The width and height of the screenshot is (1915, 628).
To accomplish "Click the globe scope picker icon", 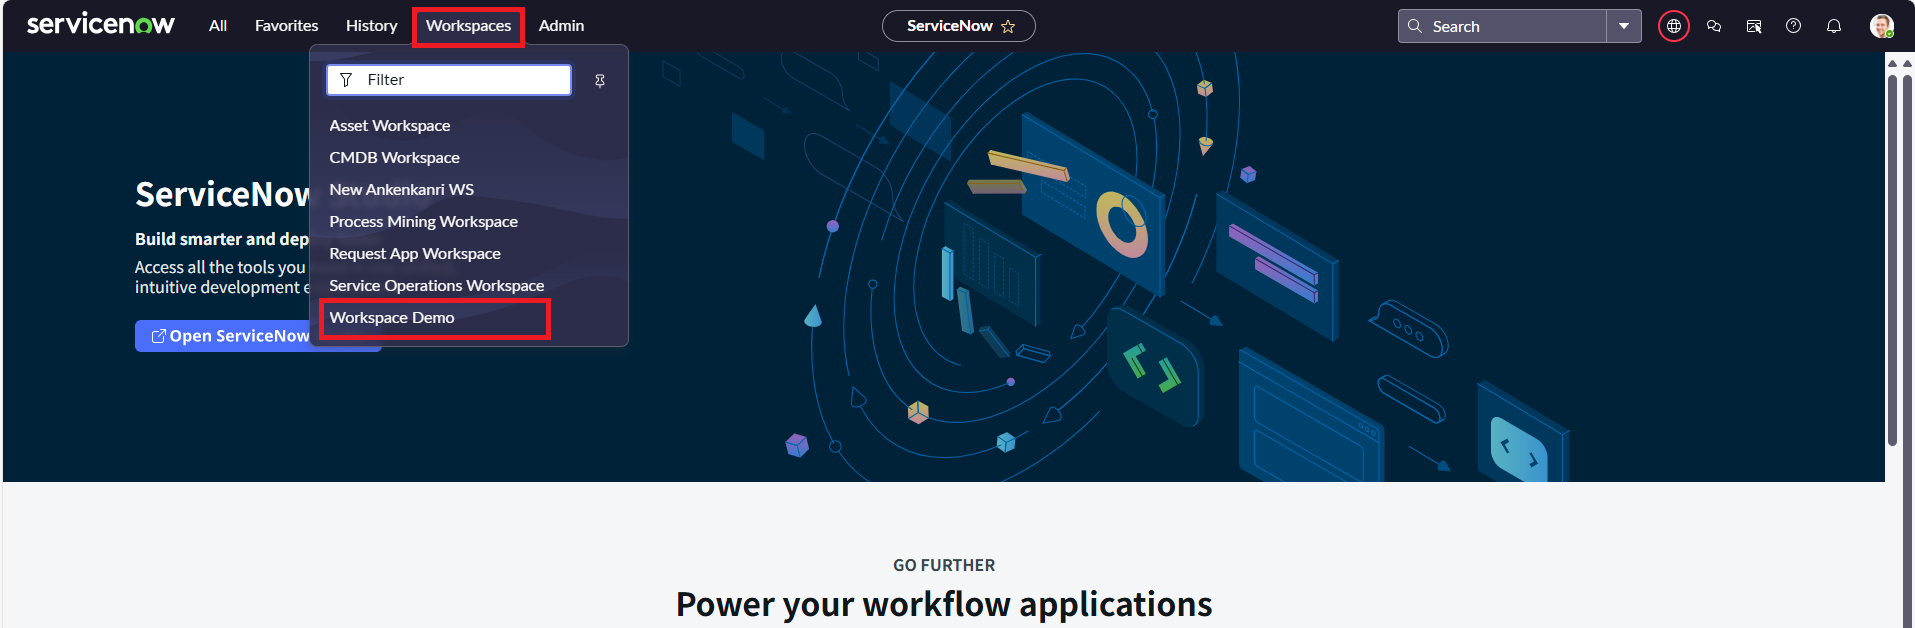I will (x=1673, y=26).
